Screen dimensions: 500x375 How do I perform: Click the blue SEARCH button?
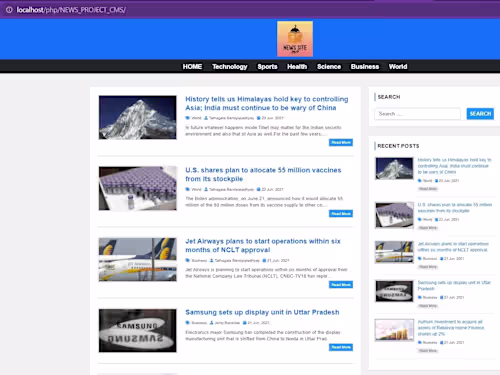tap(480, 114)
